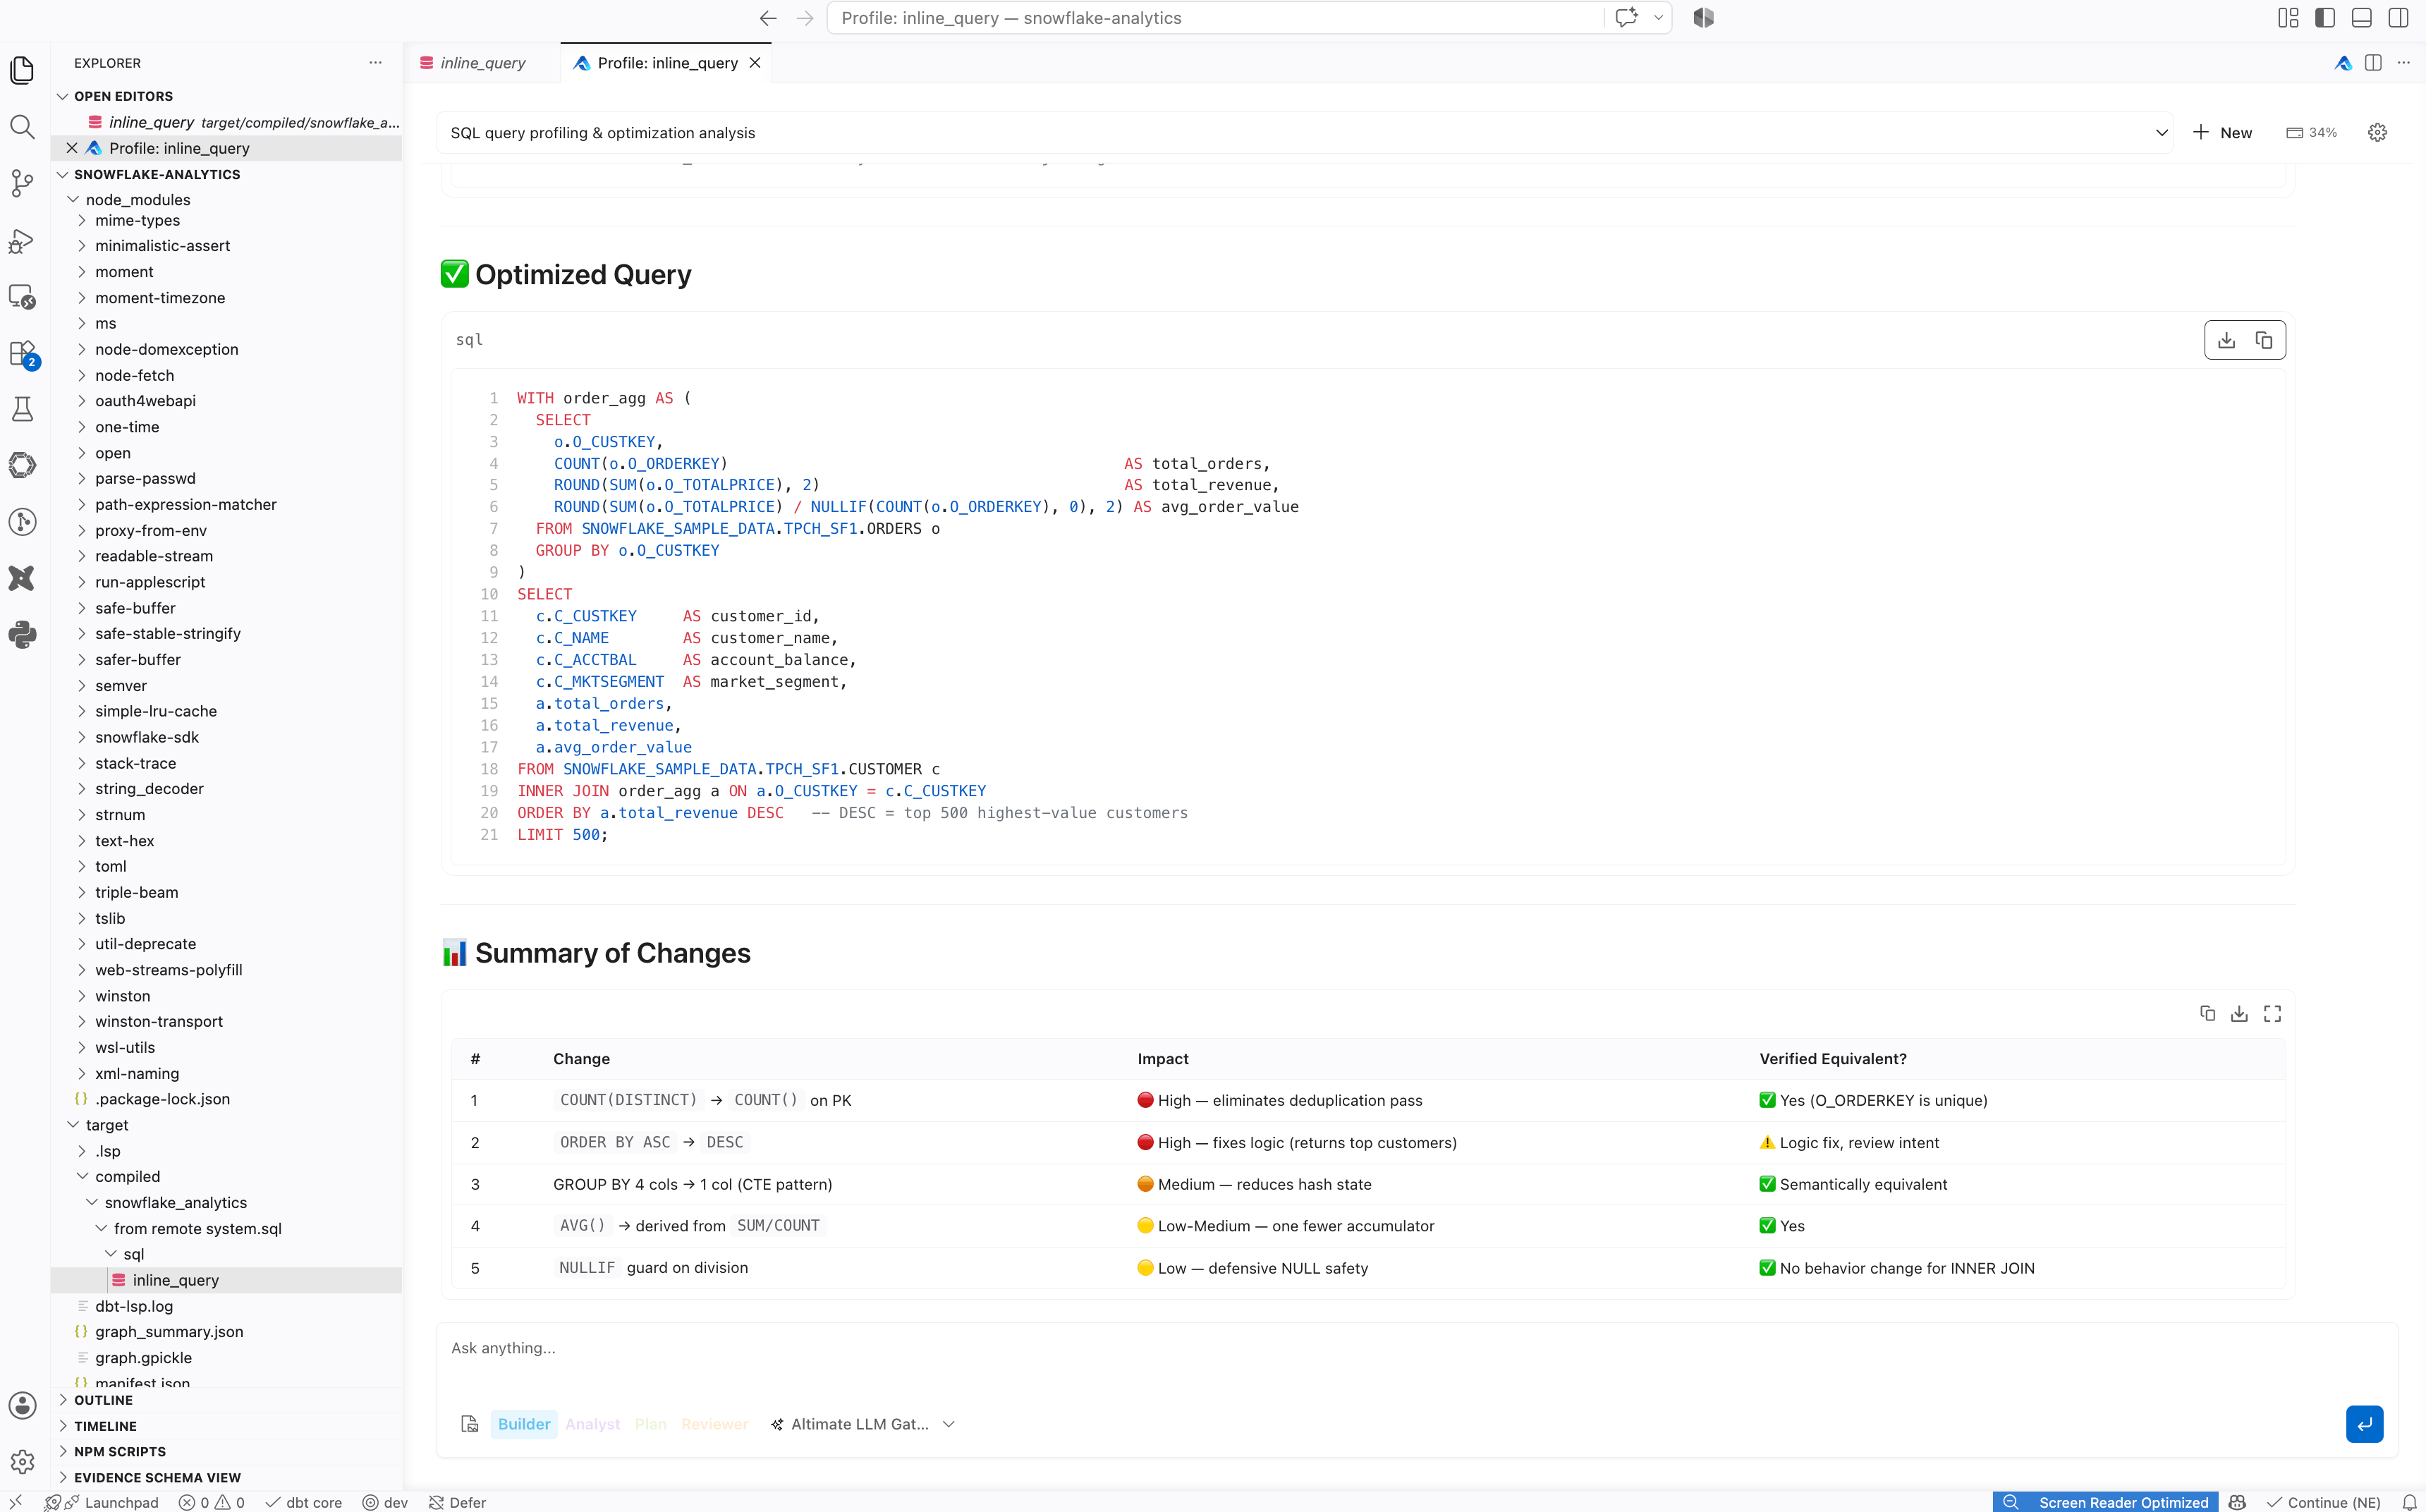Open the Manage gear in activity bar
Viewport: 2426px width, 1512px height.
[x=22, y=1461]
